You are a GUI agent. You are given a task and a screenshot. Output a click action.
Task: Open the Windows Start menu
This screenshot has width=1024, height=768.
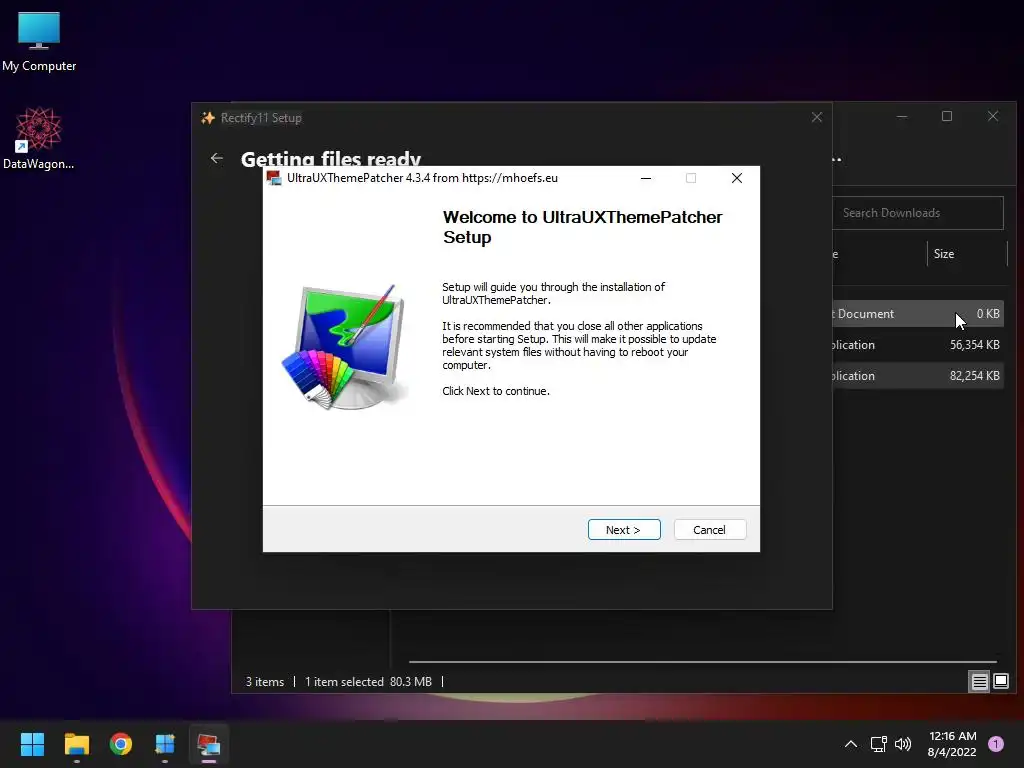(32, 744)
